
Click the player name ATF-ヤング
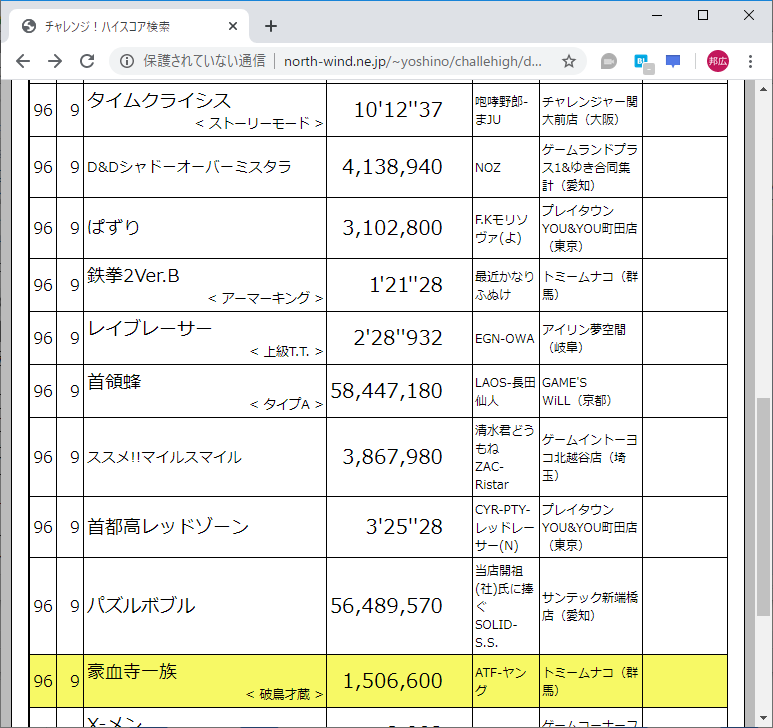click(x=501, y=681)
